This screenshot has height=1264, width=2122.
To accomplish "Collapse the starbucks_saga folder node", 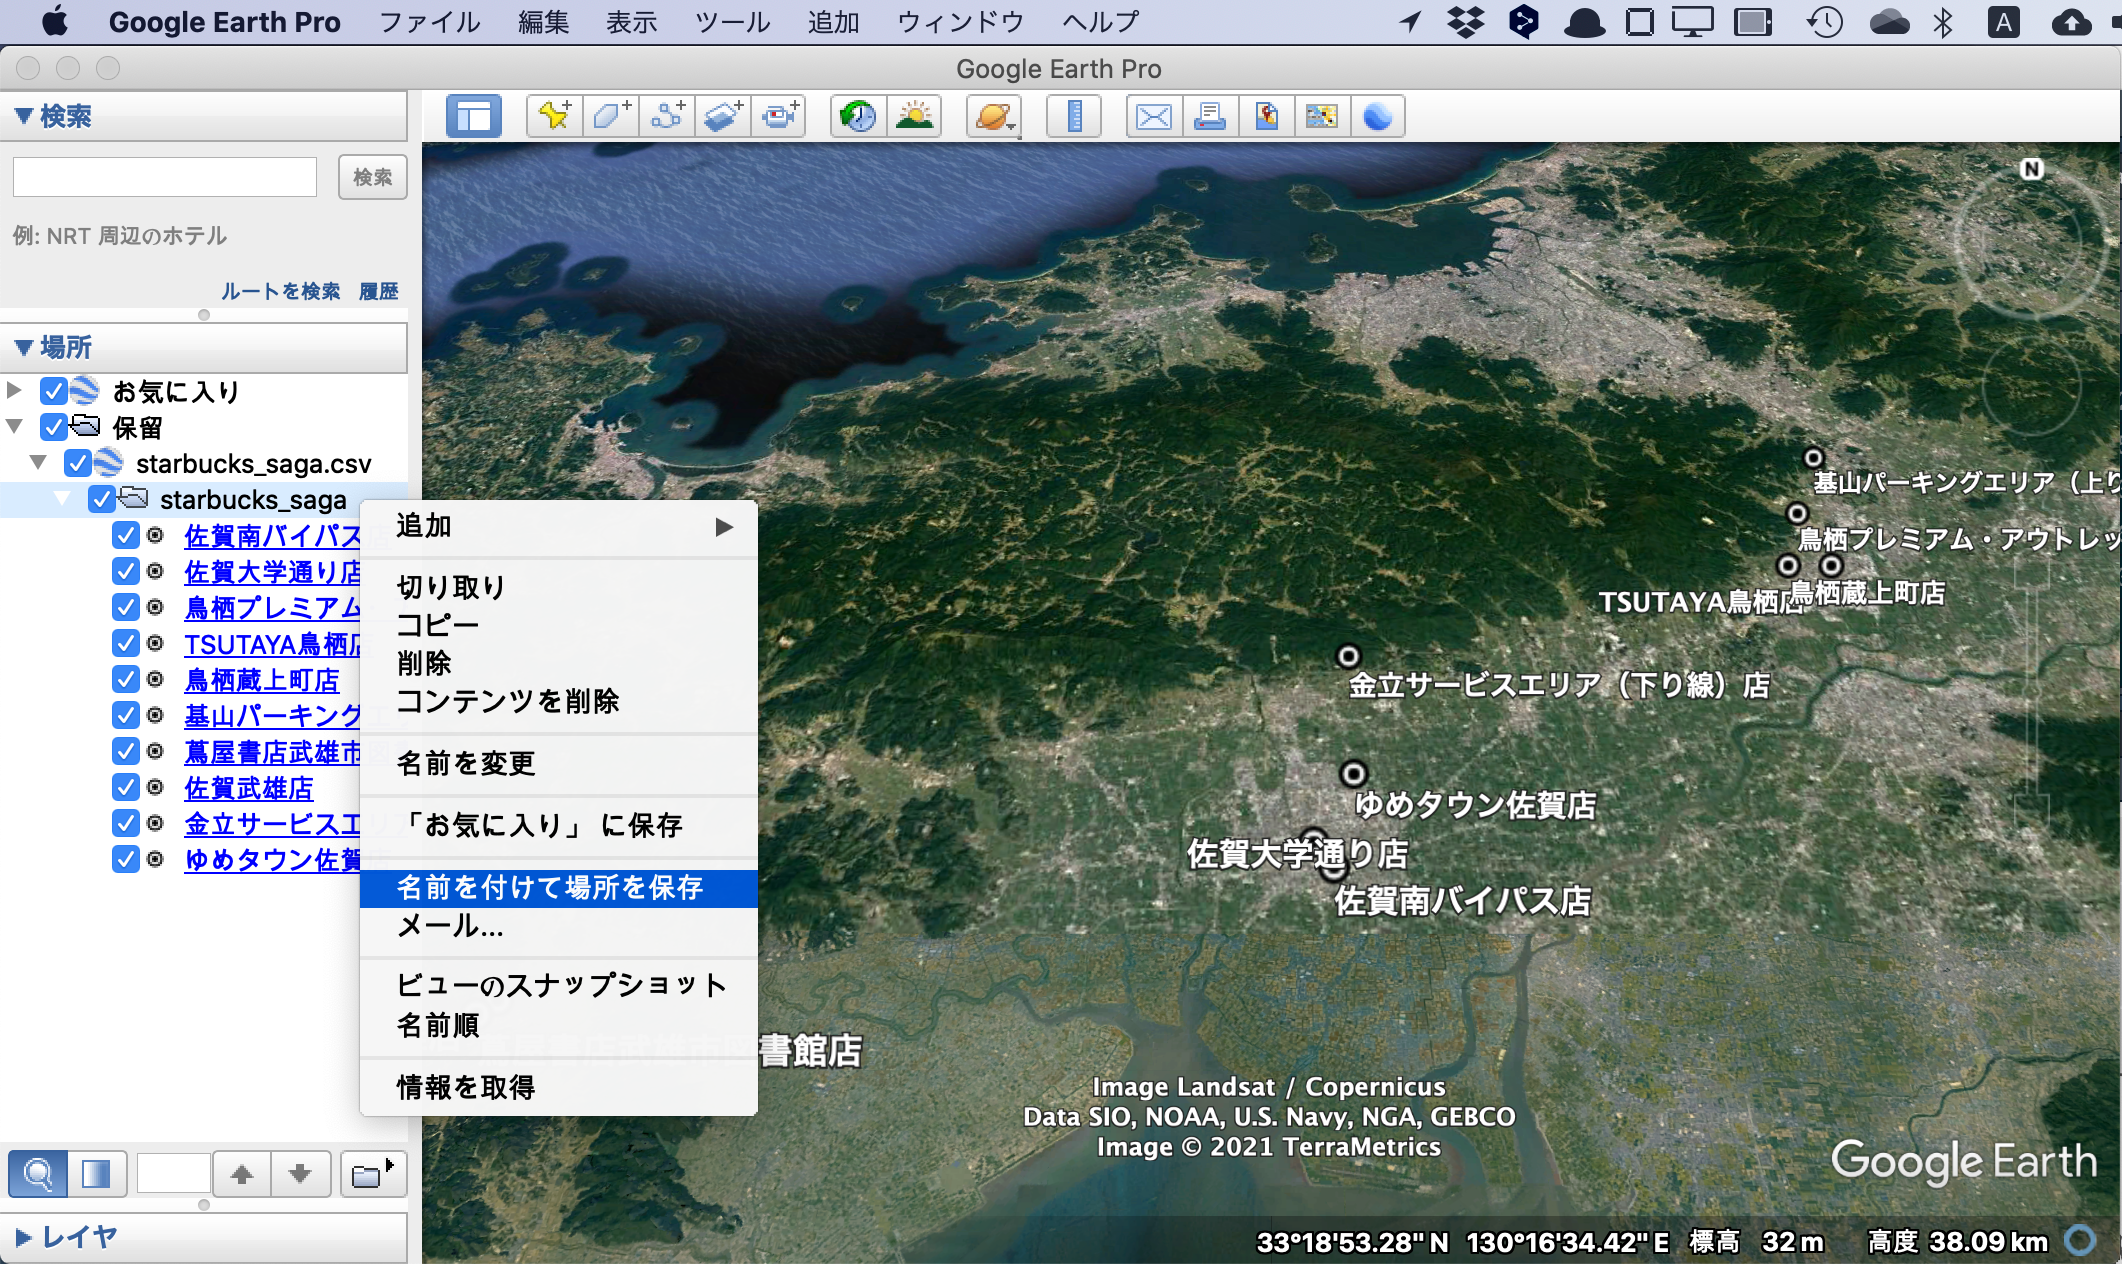I will click(x=62, y=498).
